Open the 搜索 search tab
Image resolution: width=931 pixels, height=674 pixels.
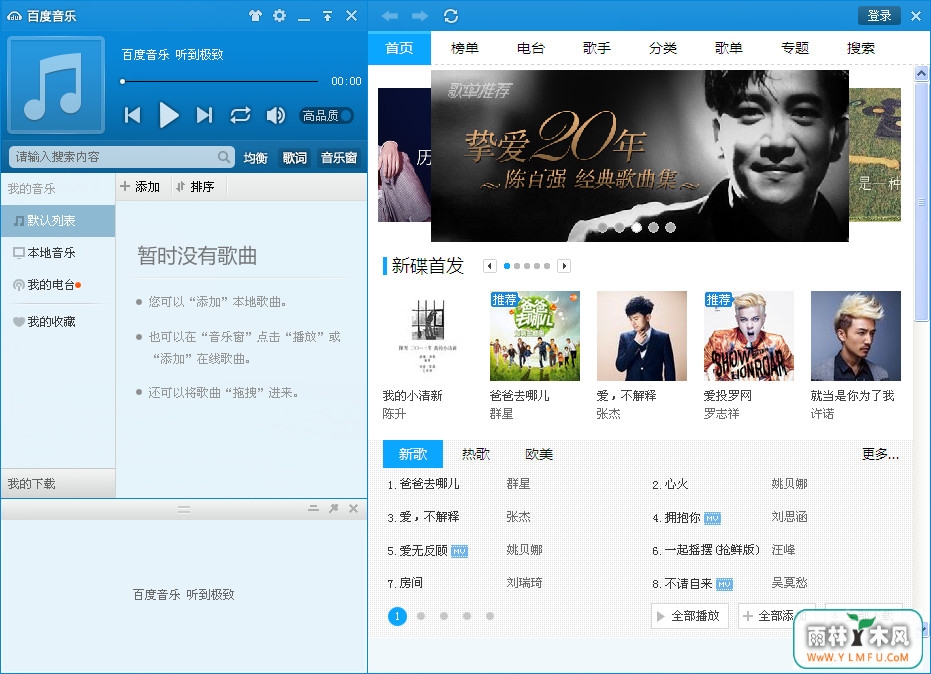[x=861, y=48]
